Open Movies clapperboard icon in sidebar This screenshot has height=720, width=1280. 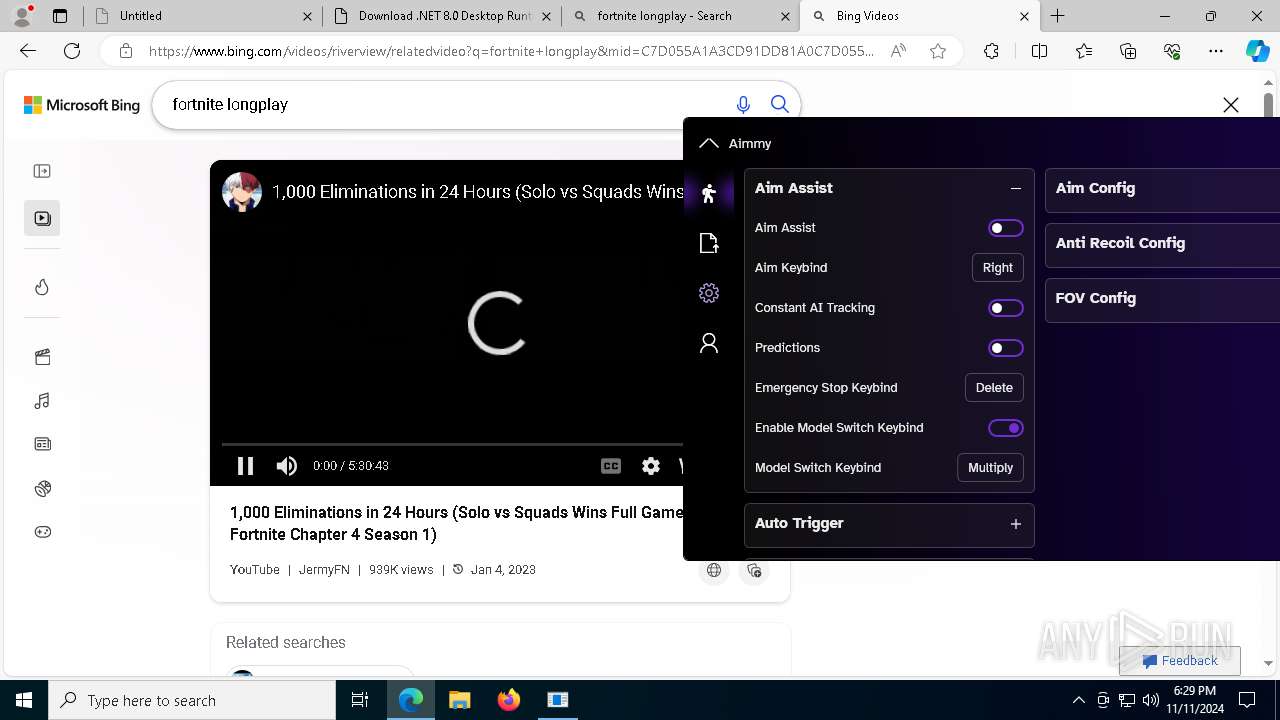point(42,357)
